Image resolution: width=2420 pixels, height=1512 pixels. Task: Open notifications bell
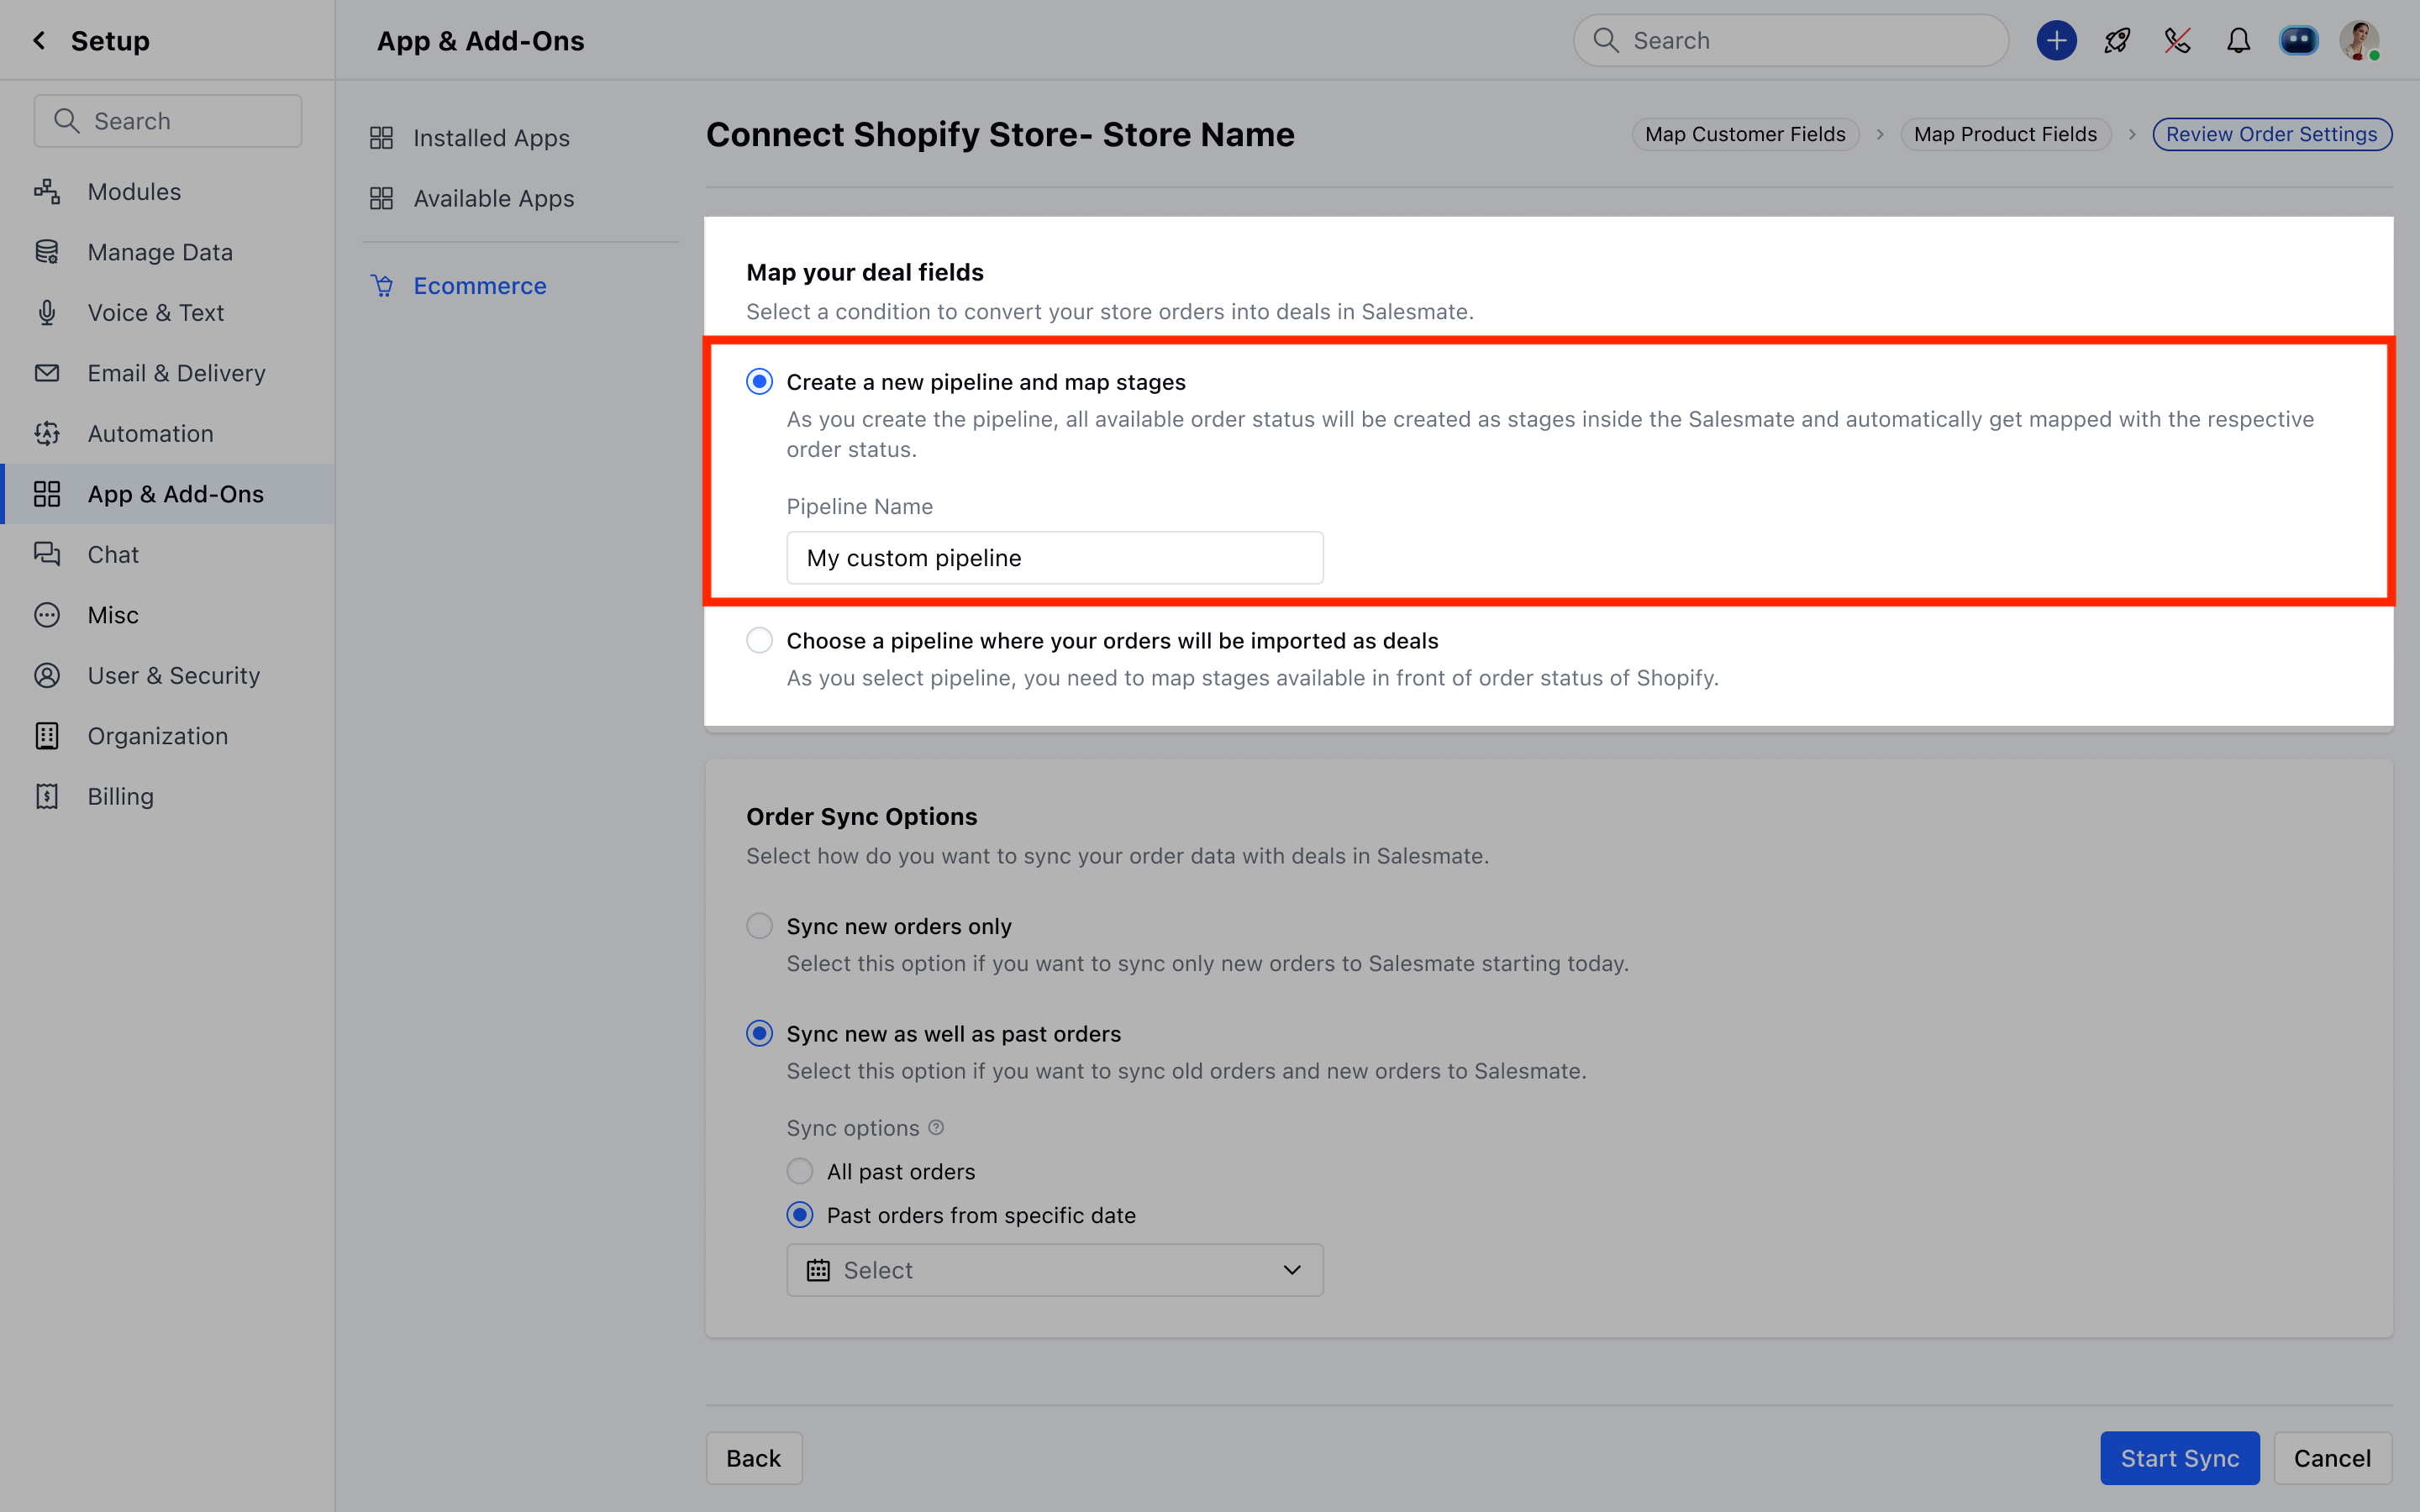pyautogui.click(x=2238, y=40)
